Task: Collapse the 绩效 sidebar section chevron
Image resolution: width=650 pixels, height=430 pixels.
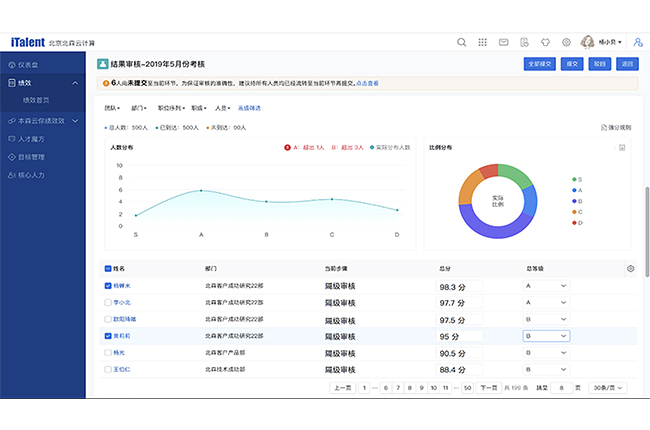Action: (75, 83)
